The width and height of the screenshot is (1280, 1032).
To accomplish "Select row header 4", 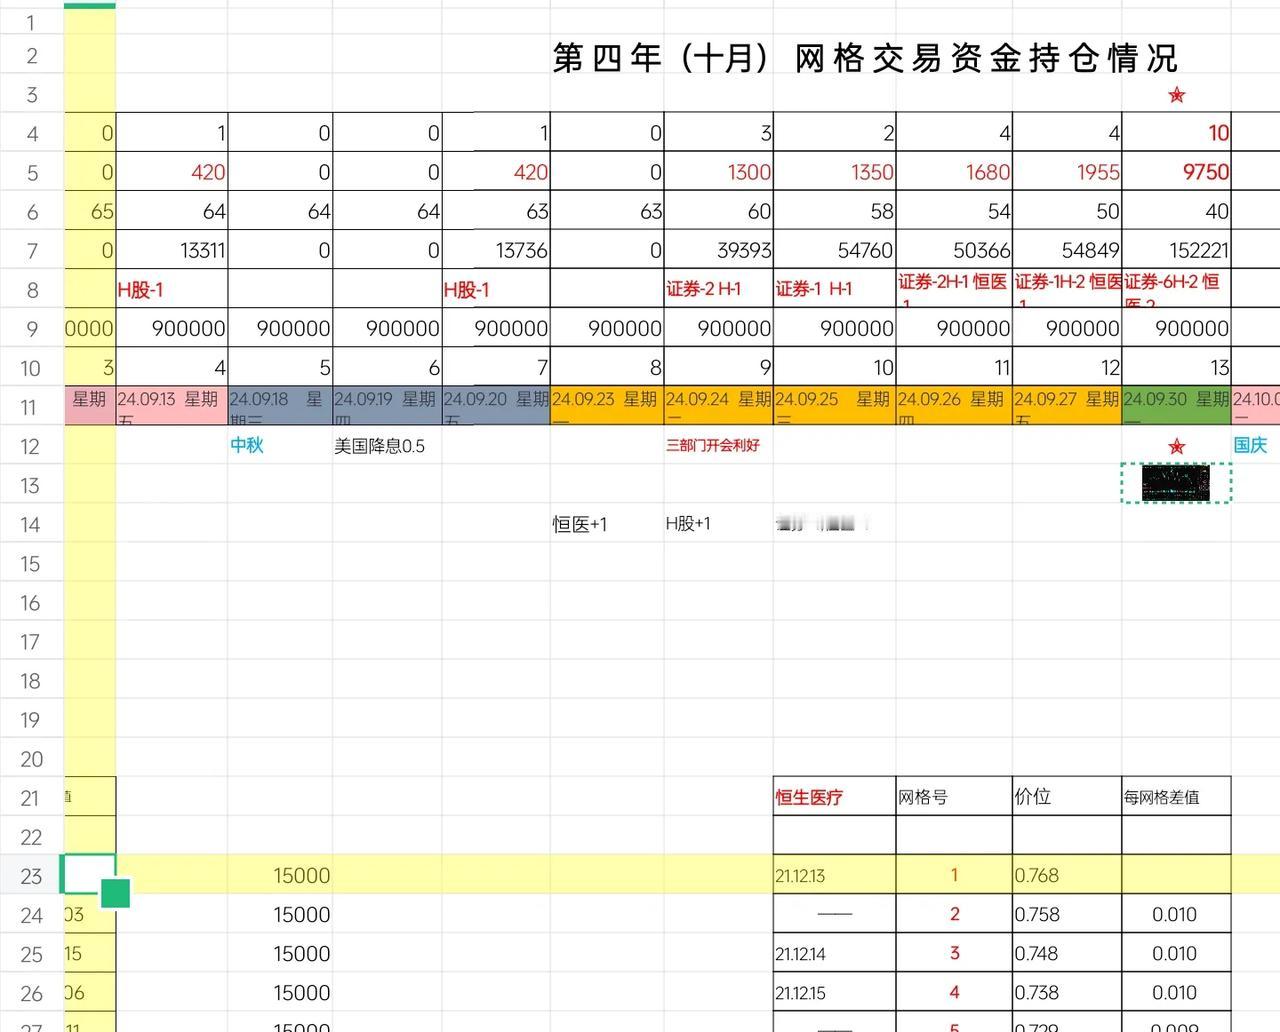I will [x=32, y=133].
